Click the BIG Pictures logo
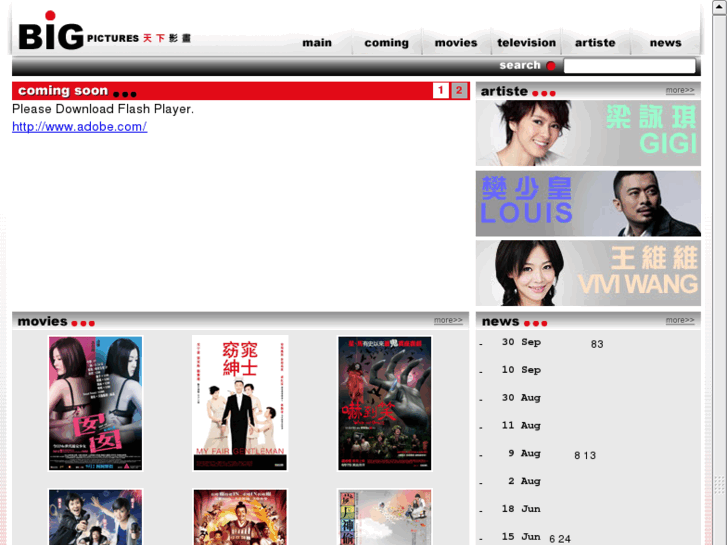 (105, 31)
